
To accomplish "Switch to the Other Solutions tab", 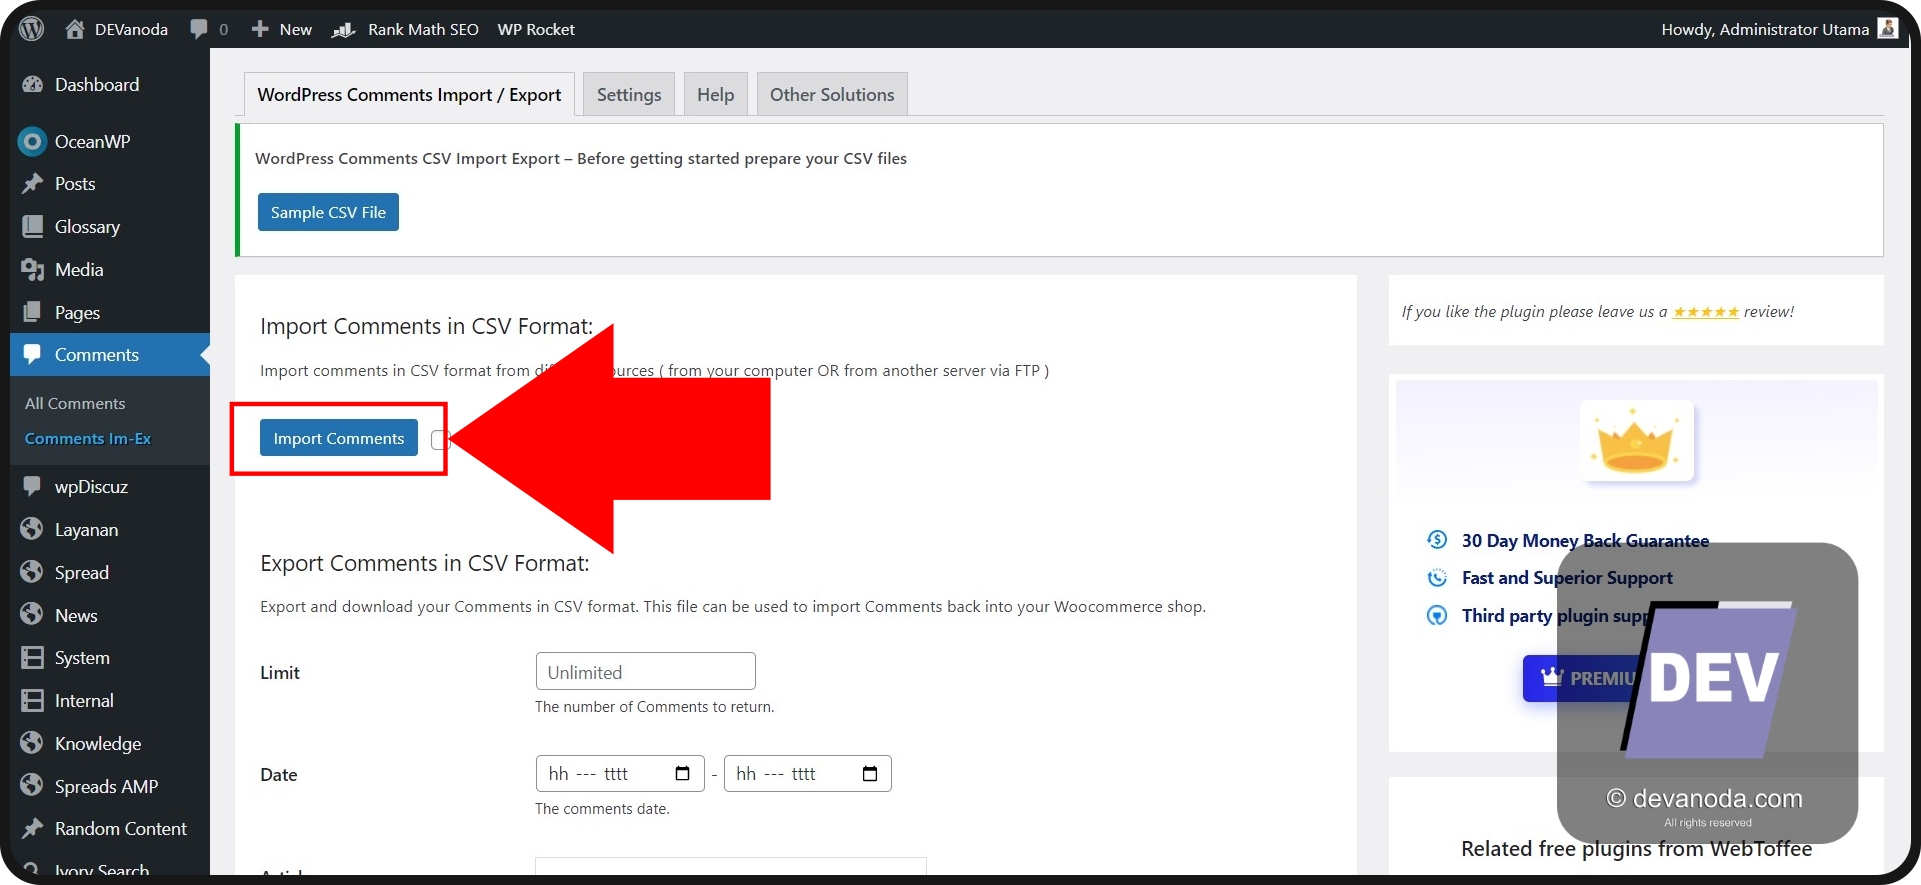I will click(832, 94).
